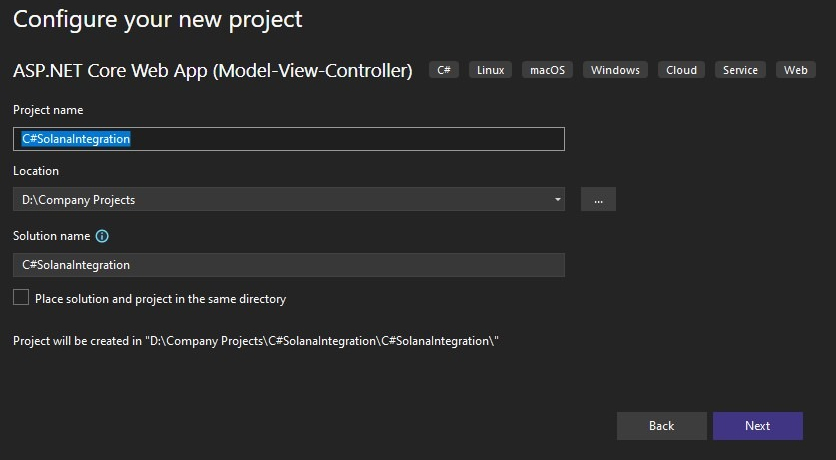Click the Cloud tag
Image resolution: width=836 pixels, height=460 pixels.
pyautogui.click(x=681, y=70)
